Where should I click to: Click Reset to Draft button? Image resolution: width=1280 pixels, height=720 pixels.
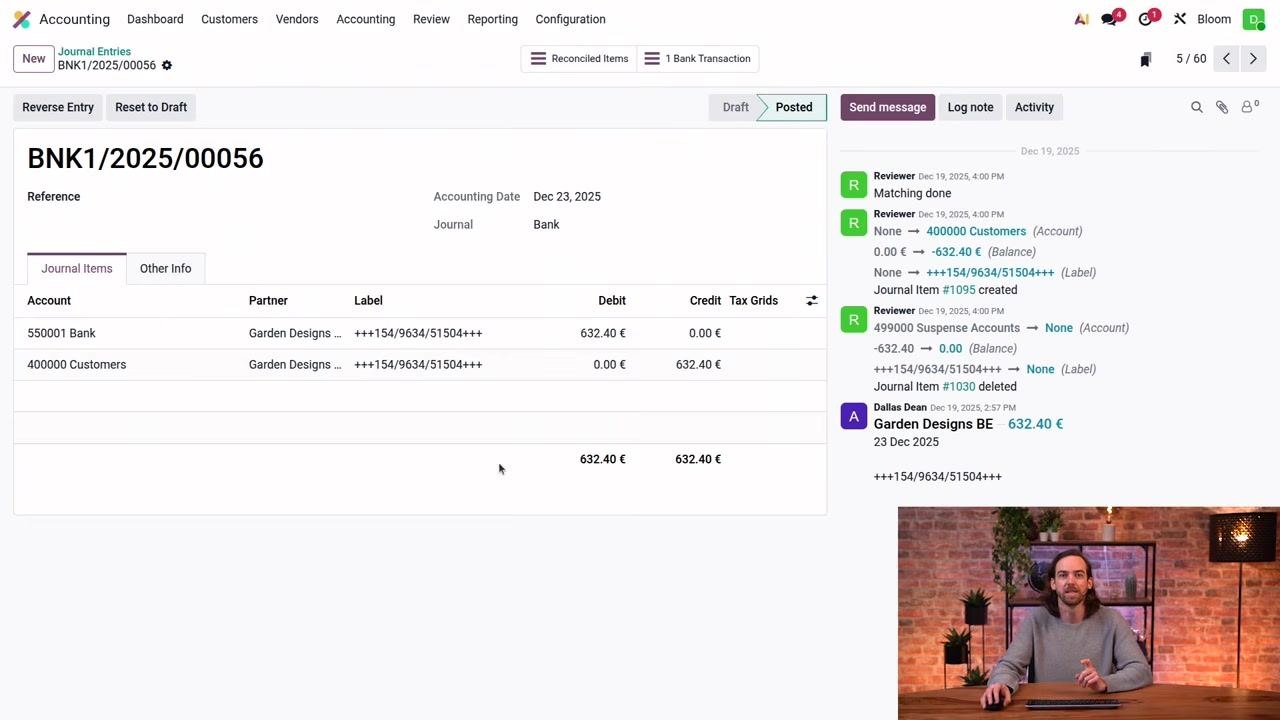point(151,107)
